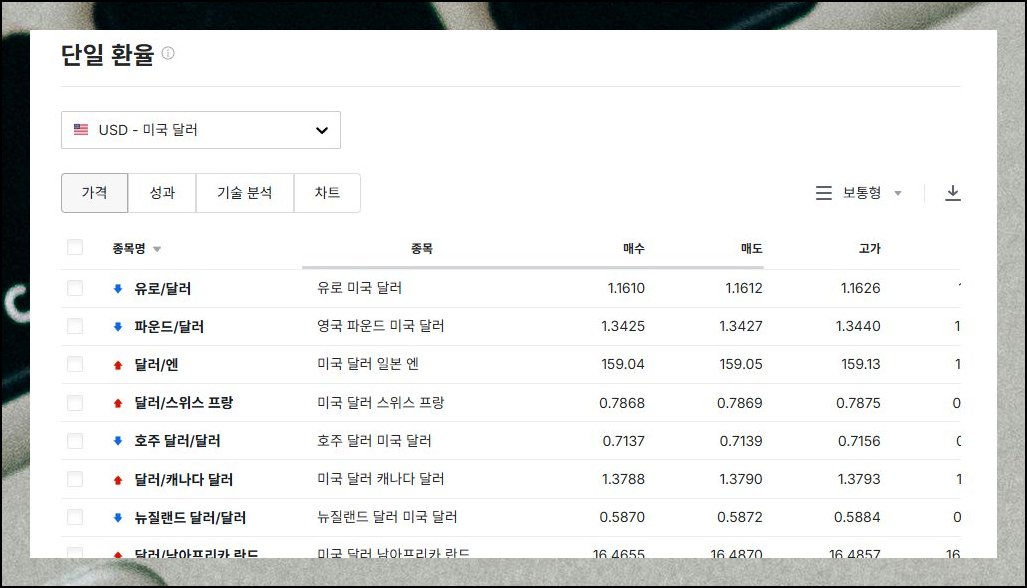Click the 유로 미국 달러 description cell

click(360, 287)
